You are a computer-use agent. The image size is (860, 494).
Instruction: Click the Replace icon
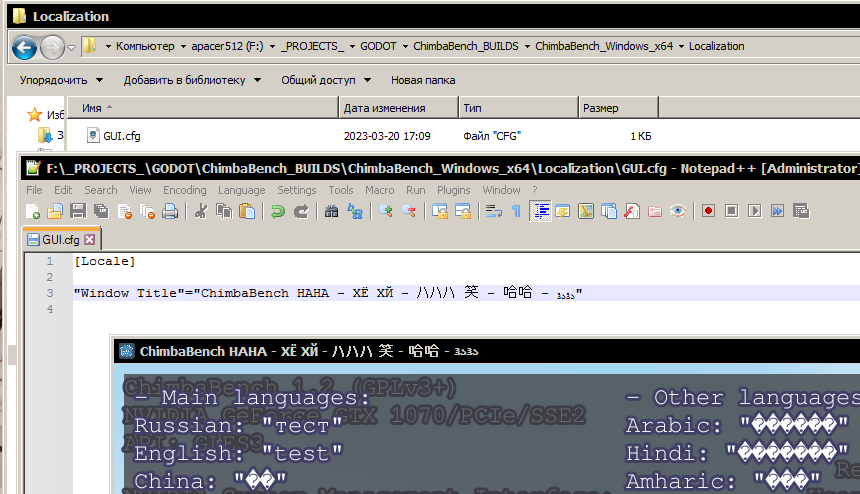point(355,211)
